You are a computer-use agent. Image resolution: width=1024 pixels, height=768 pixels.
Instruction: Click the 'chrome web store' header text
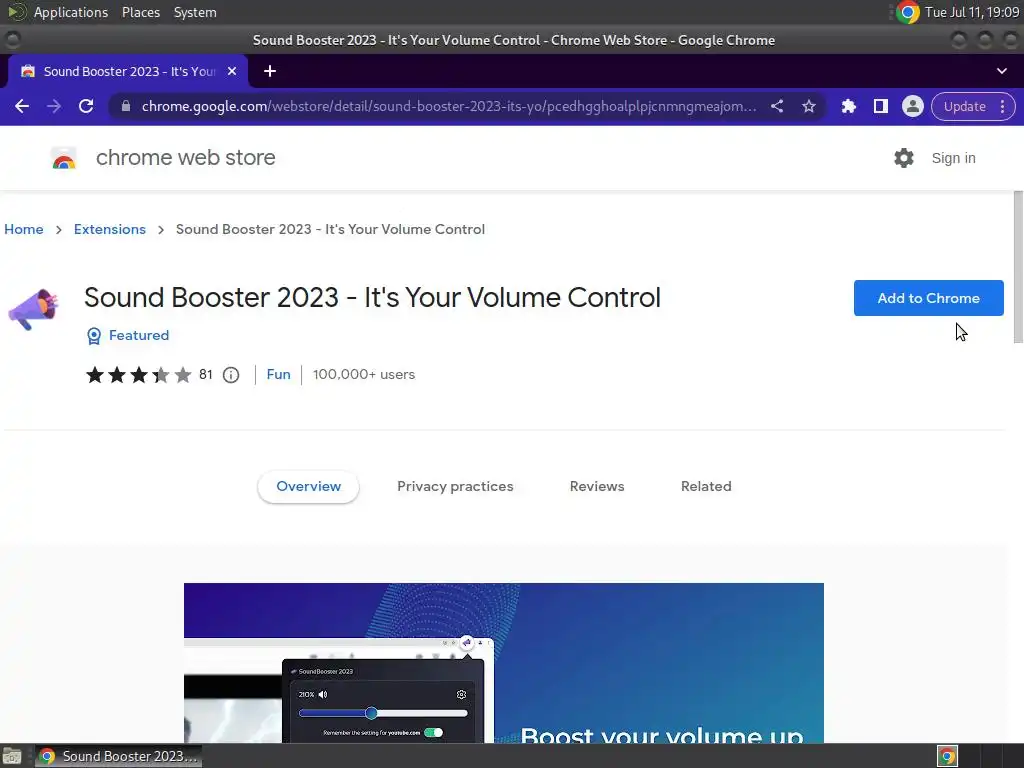tap(185, 158)
